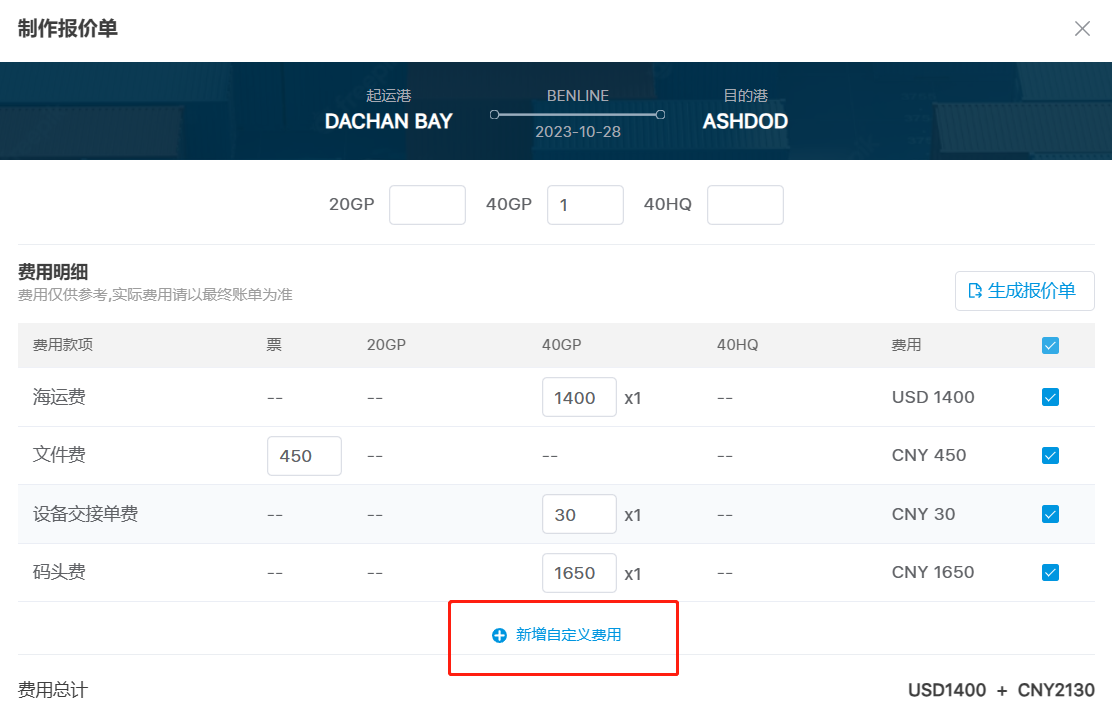Click the 2023-10-28 sailing date
Image resolution: width=1112 pixels, height=720 pixels.
577,132
